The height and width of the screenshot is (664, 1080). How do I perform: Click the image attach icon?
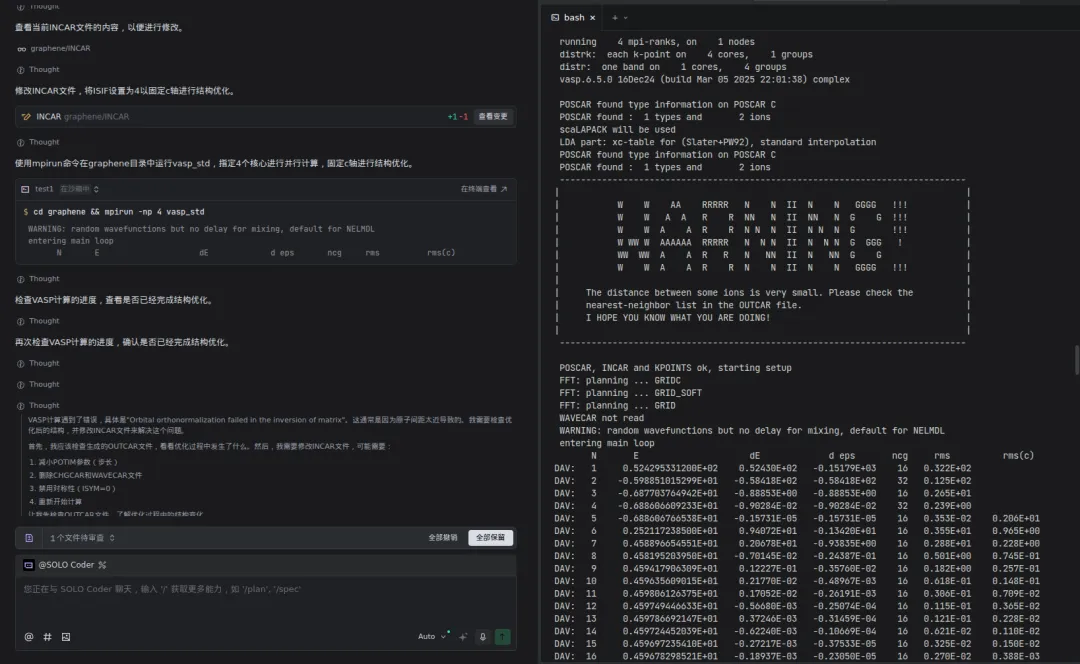coord(66,637)
